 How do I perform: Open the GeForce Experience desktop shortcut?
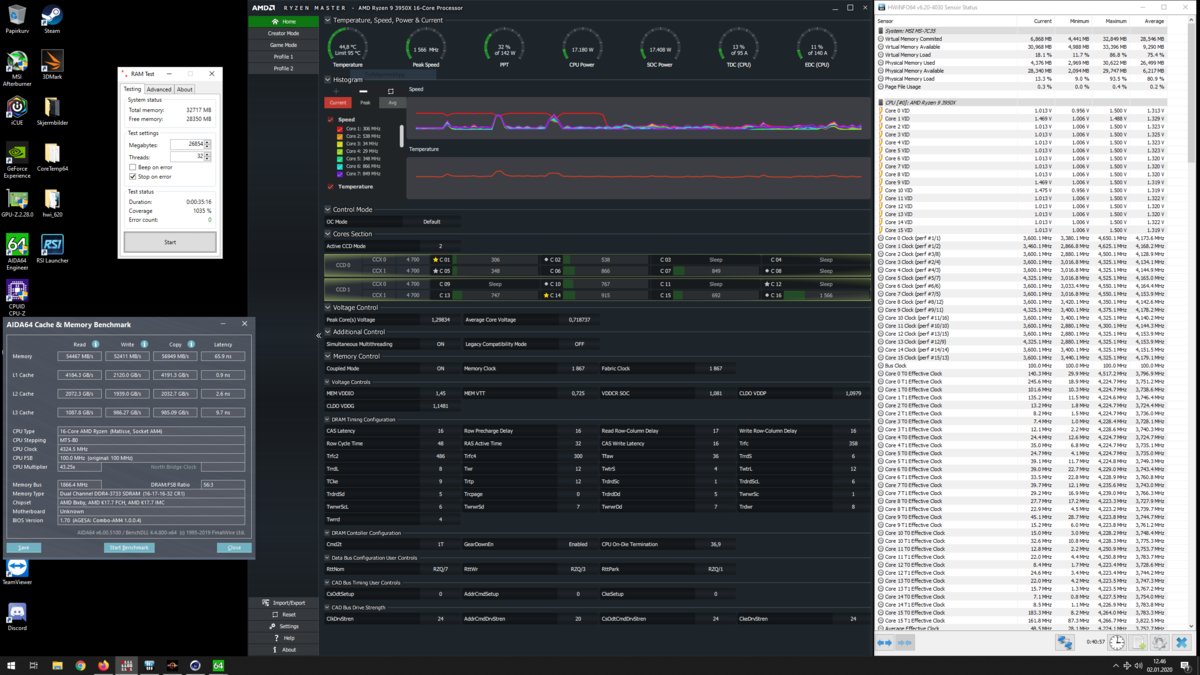(17, 160)
